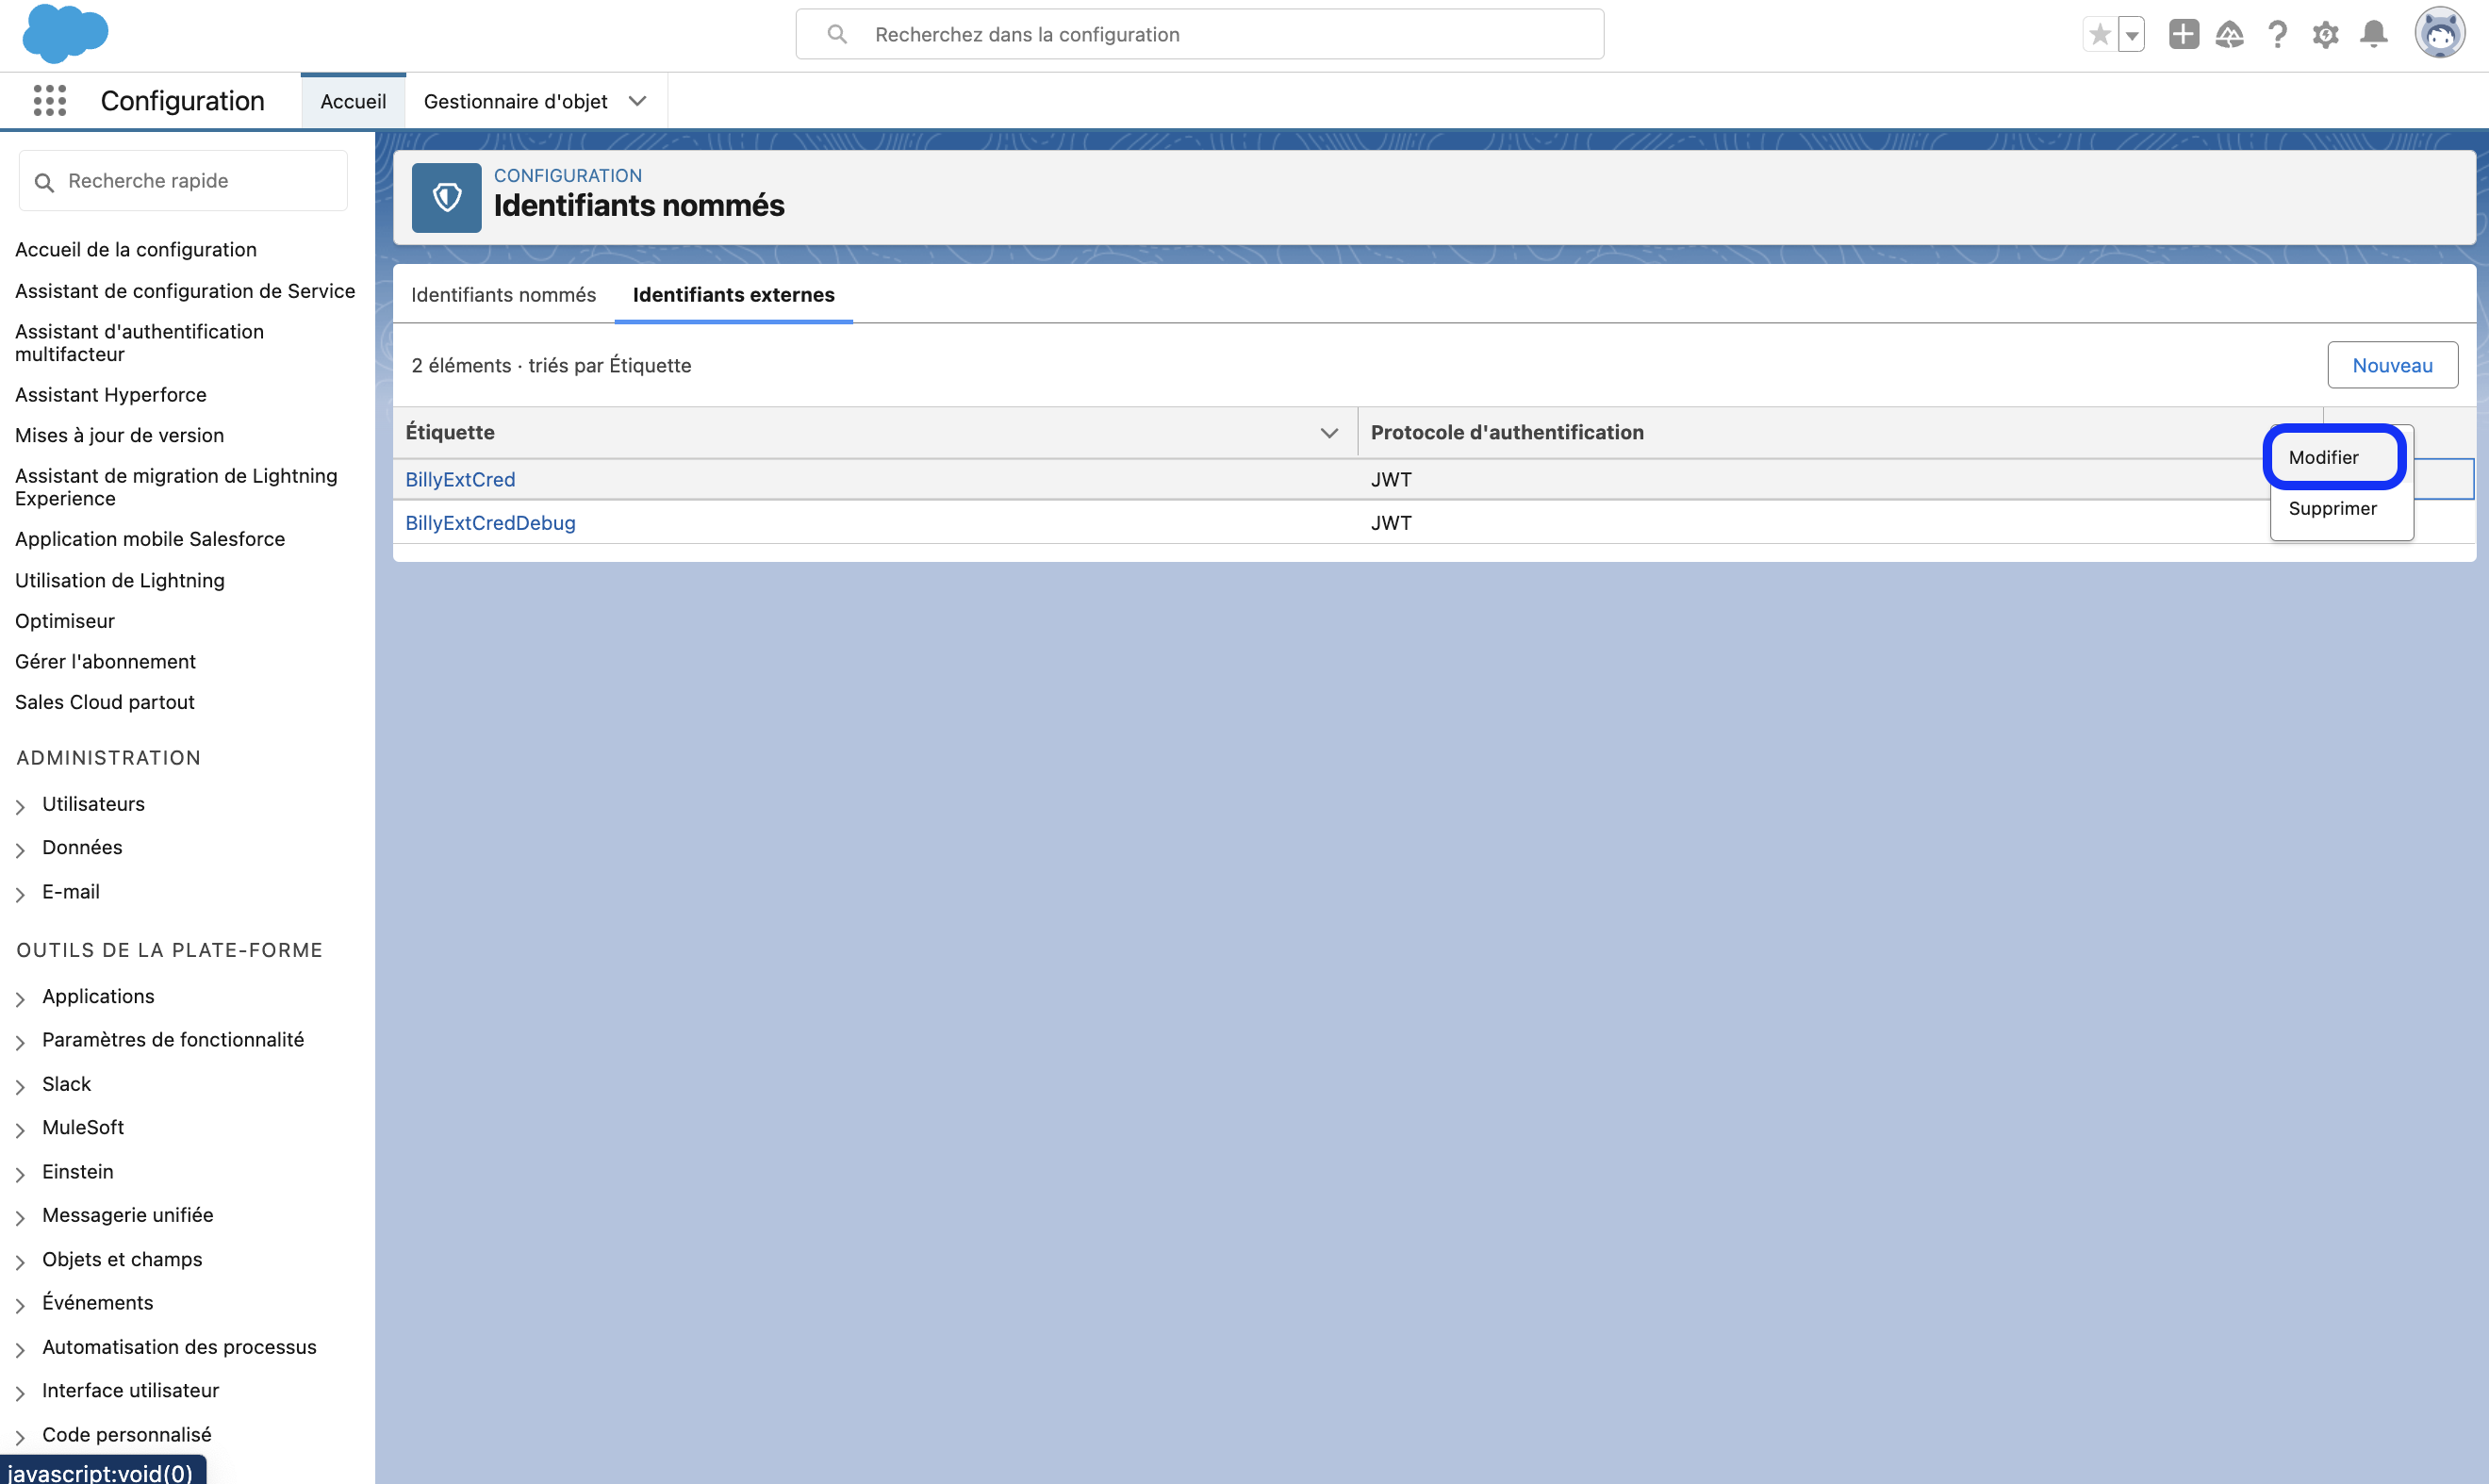Click the JWT cell in BillyExtCredDebug row
2489x1484 pixels.
tap(1391, 522)
